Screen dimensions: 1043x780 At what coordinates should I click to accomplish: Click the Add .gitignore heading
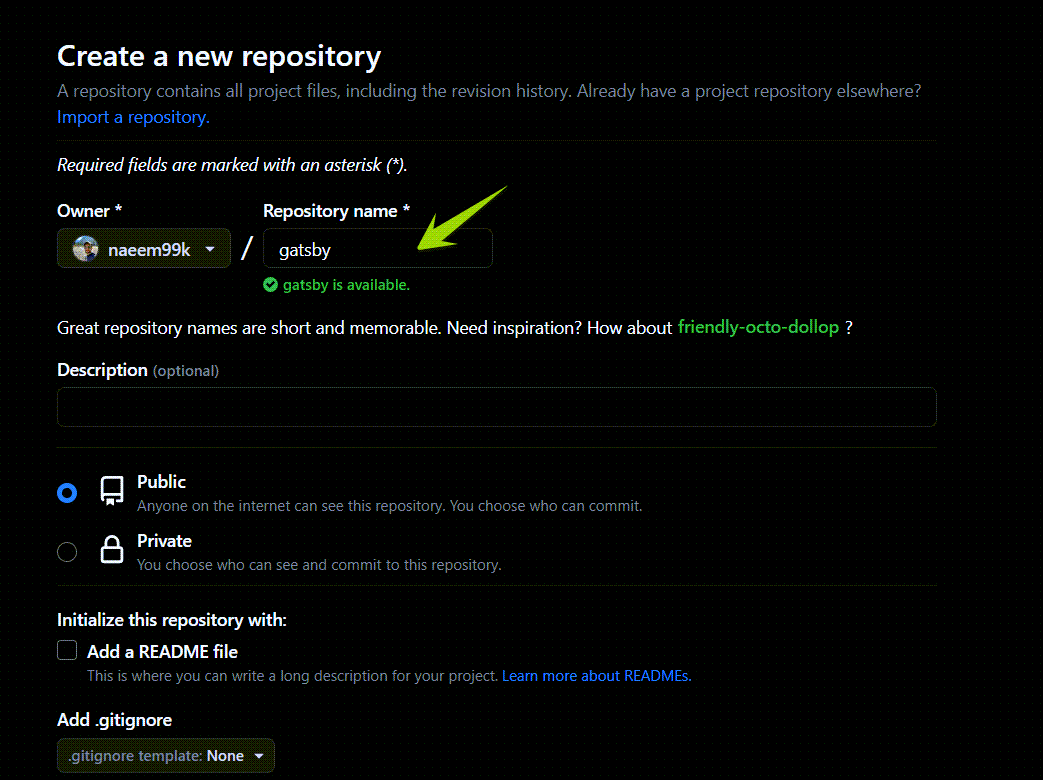[x=114, y=720]
